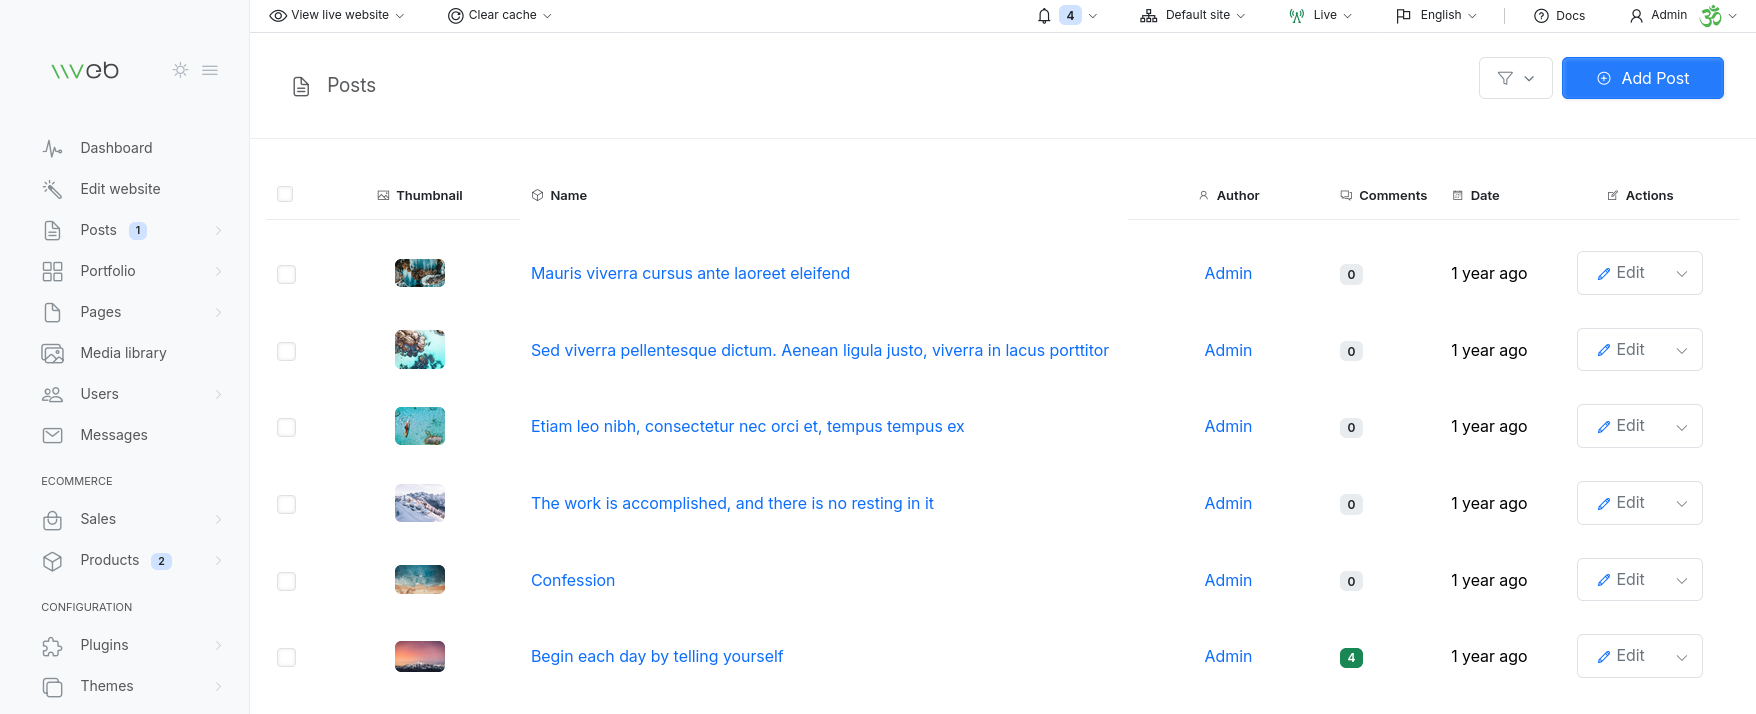Open the notifications bell icon
1756x714 pixels.
pyautogui.click(x=1044, y=16)
